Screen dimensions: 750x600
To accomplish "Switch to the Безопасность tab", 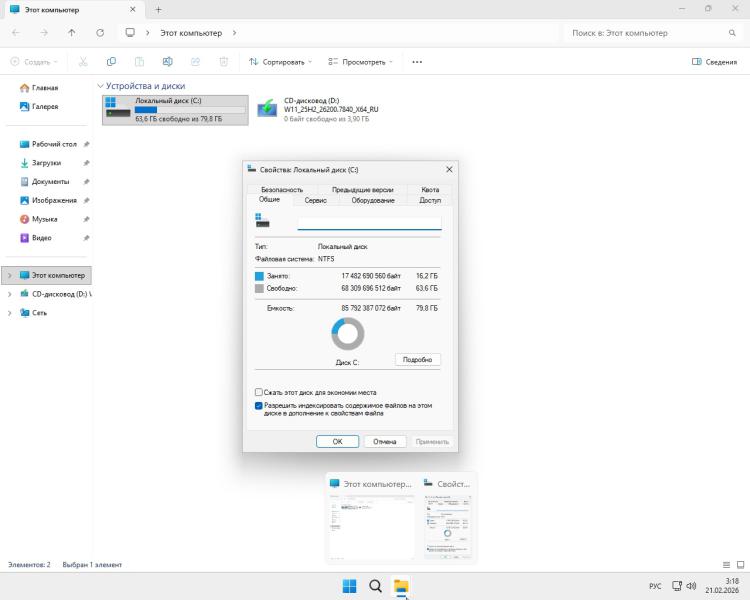I will 282,189.
